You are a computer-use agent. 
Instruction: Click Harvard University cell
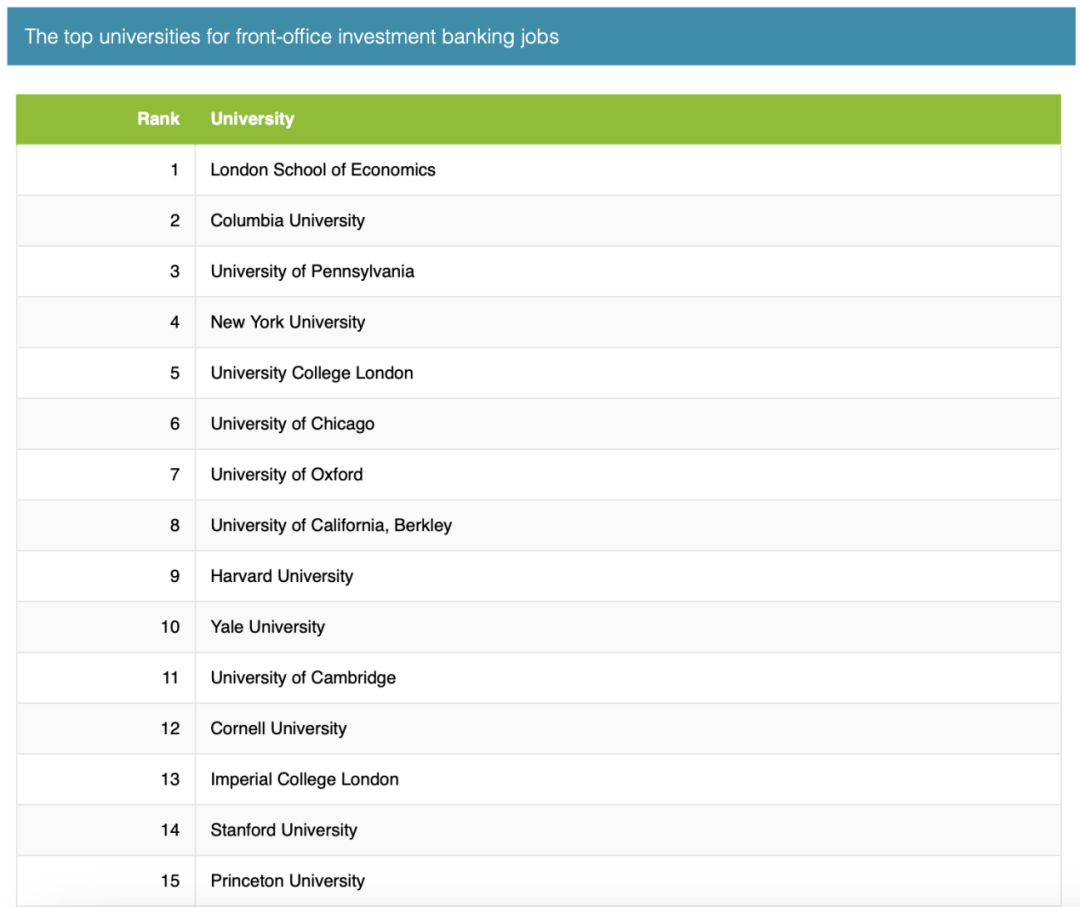point(627,576)
